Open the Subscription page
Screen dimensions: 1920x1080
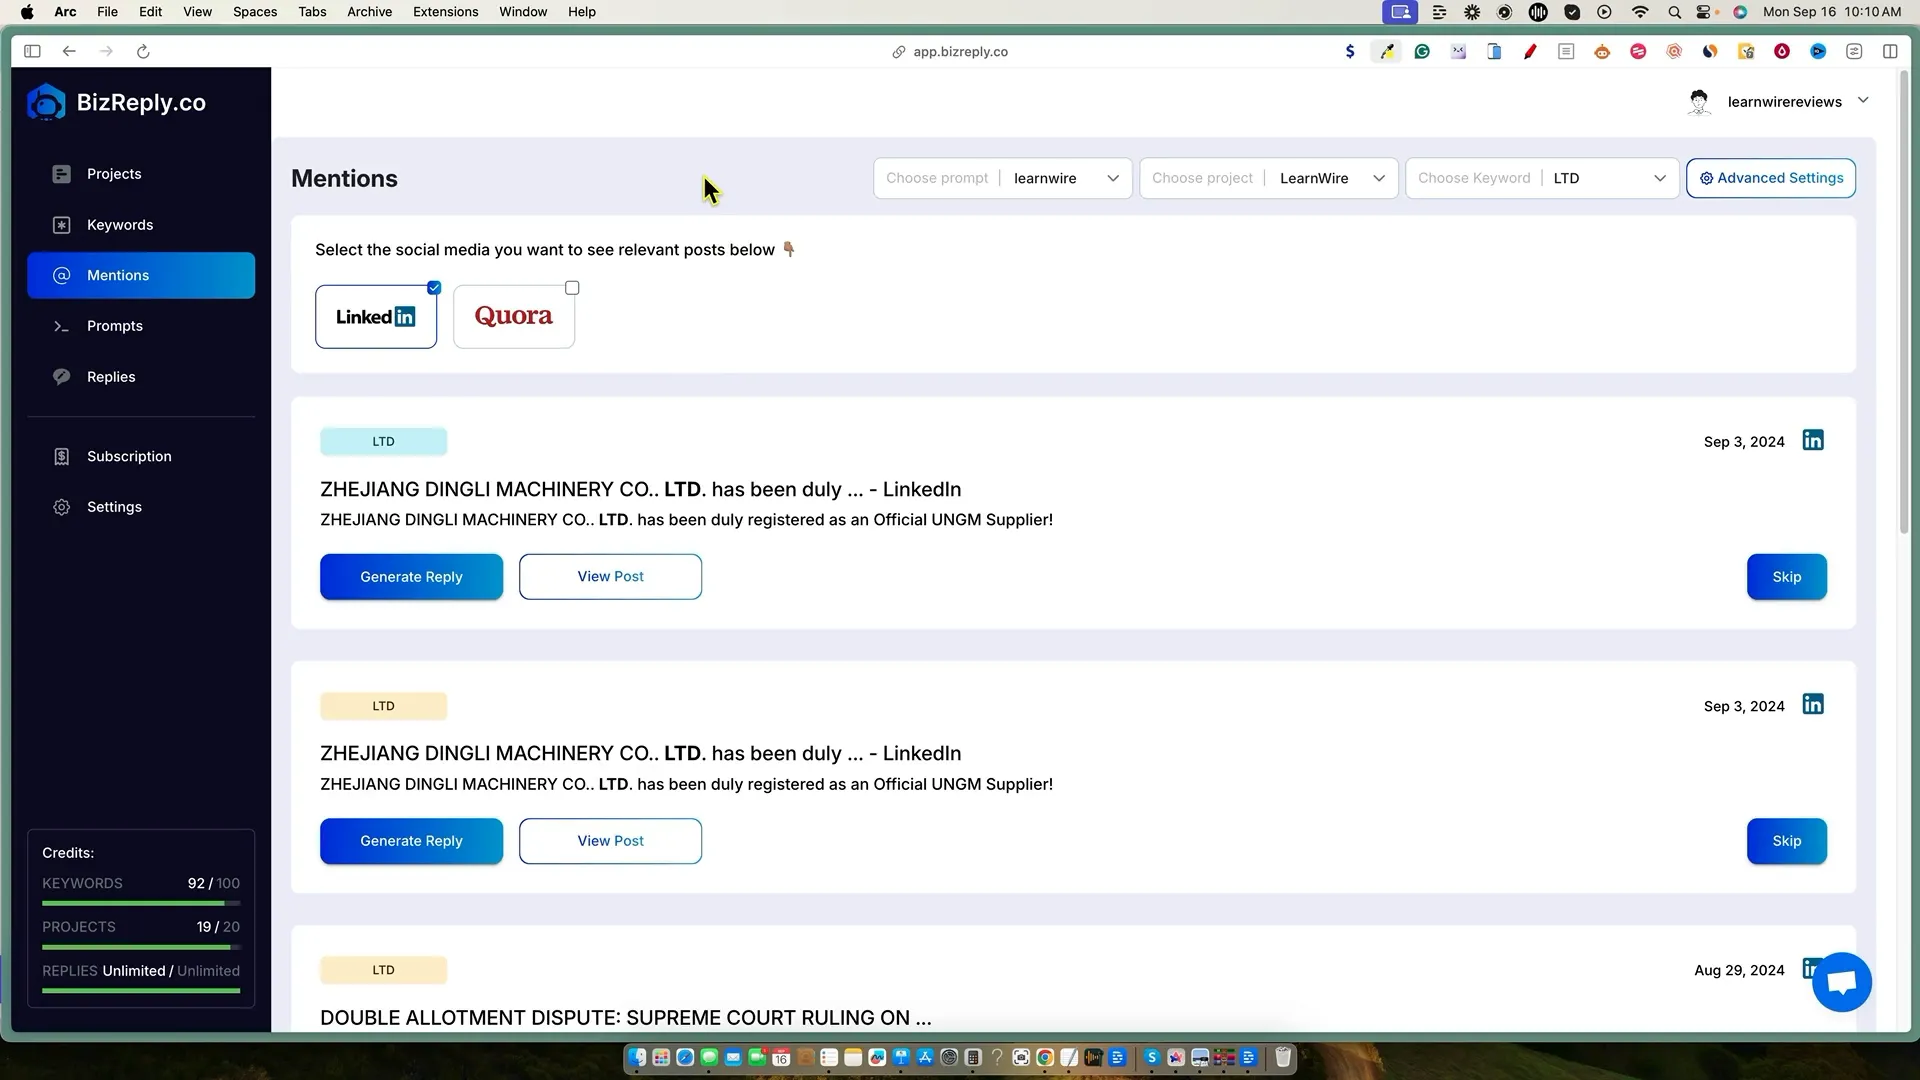point(128,456)
